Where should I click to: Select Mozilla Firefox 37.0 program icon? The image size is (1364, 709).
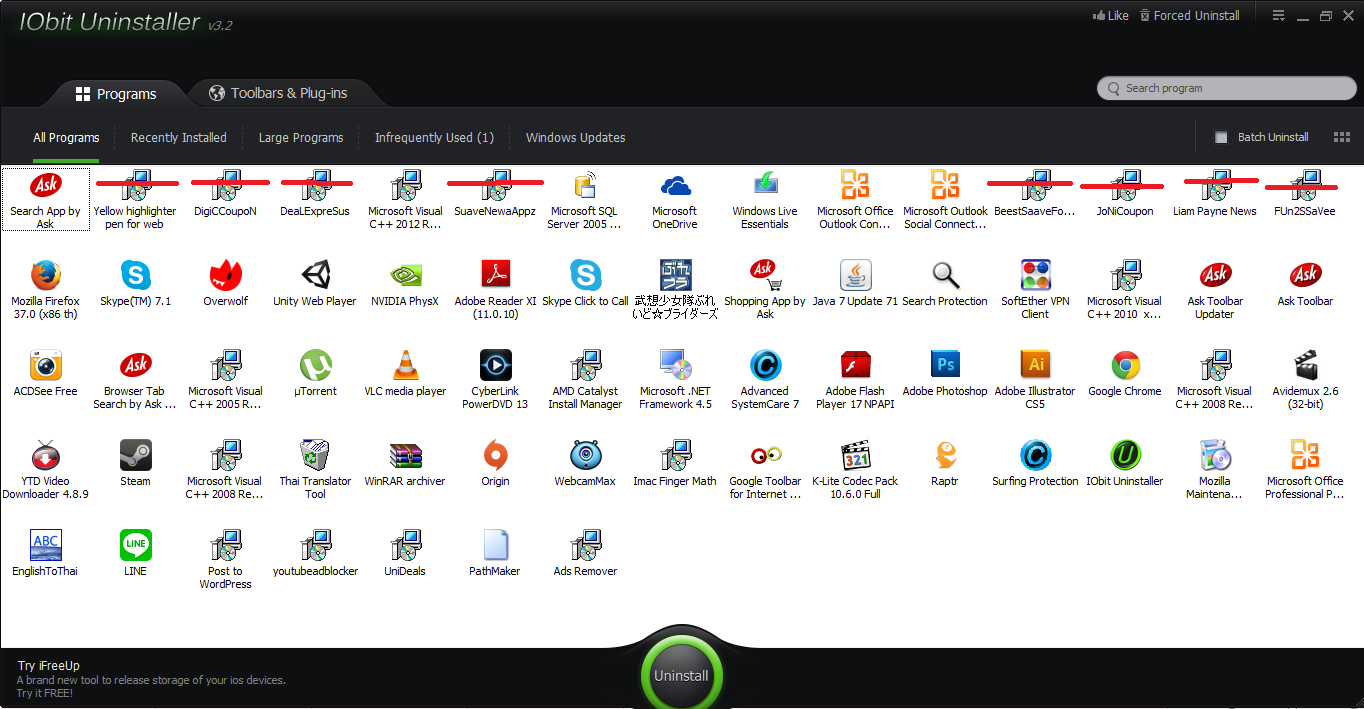pyautogui.click(x=45, y=275)
